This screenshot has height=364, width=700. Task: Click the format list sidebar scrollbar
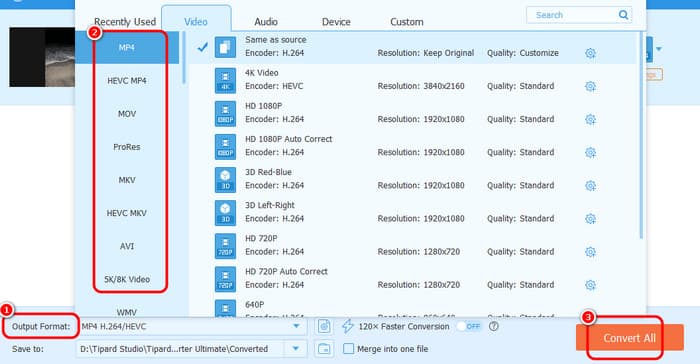(x=183, y=57)
